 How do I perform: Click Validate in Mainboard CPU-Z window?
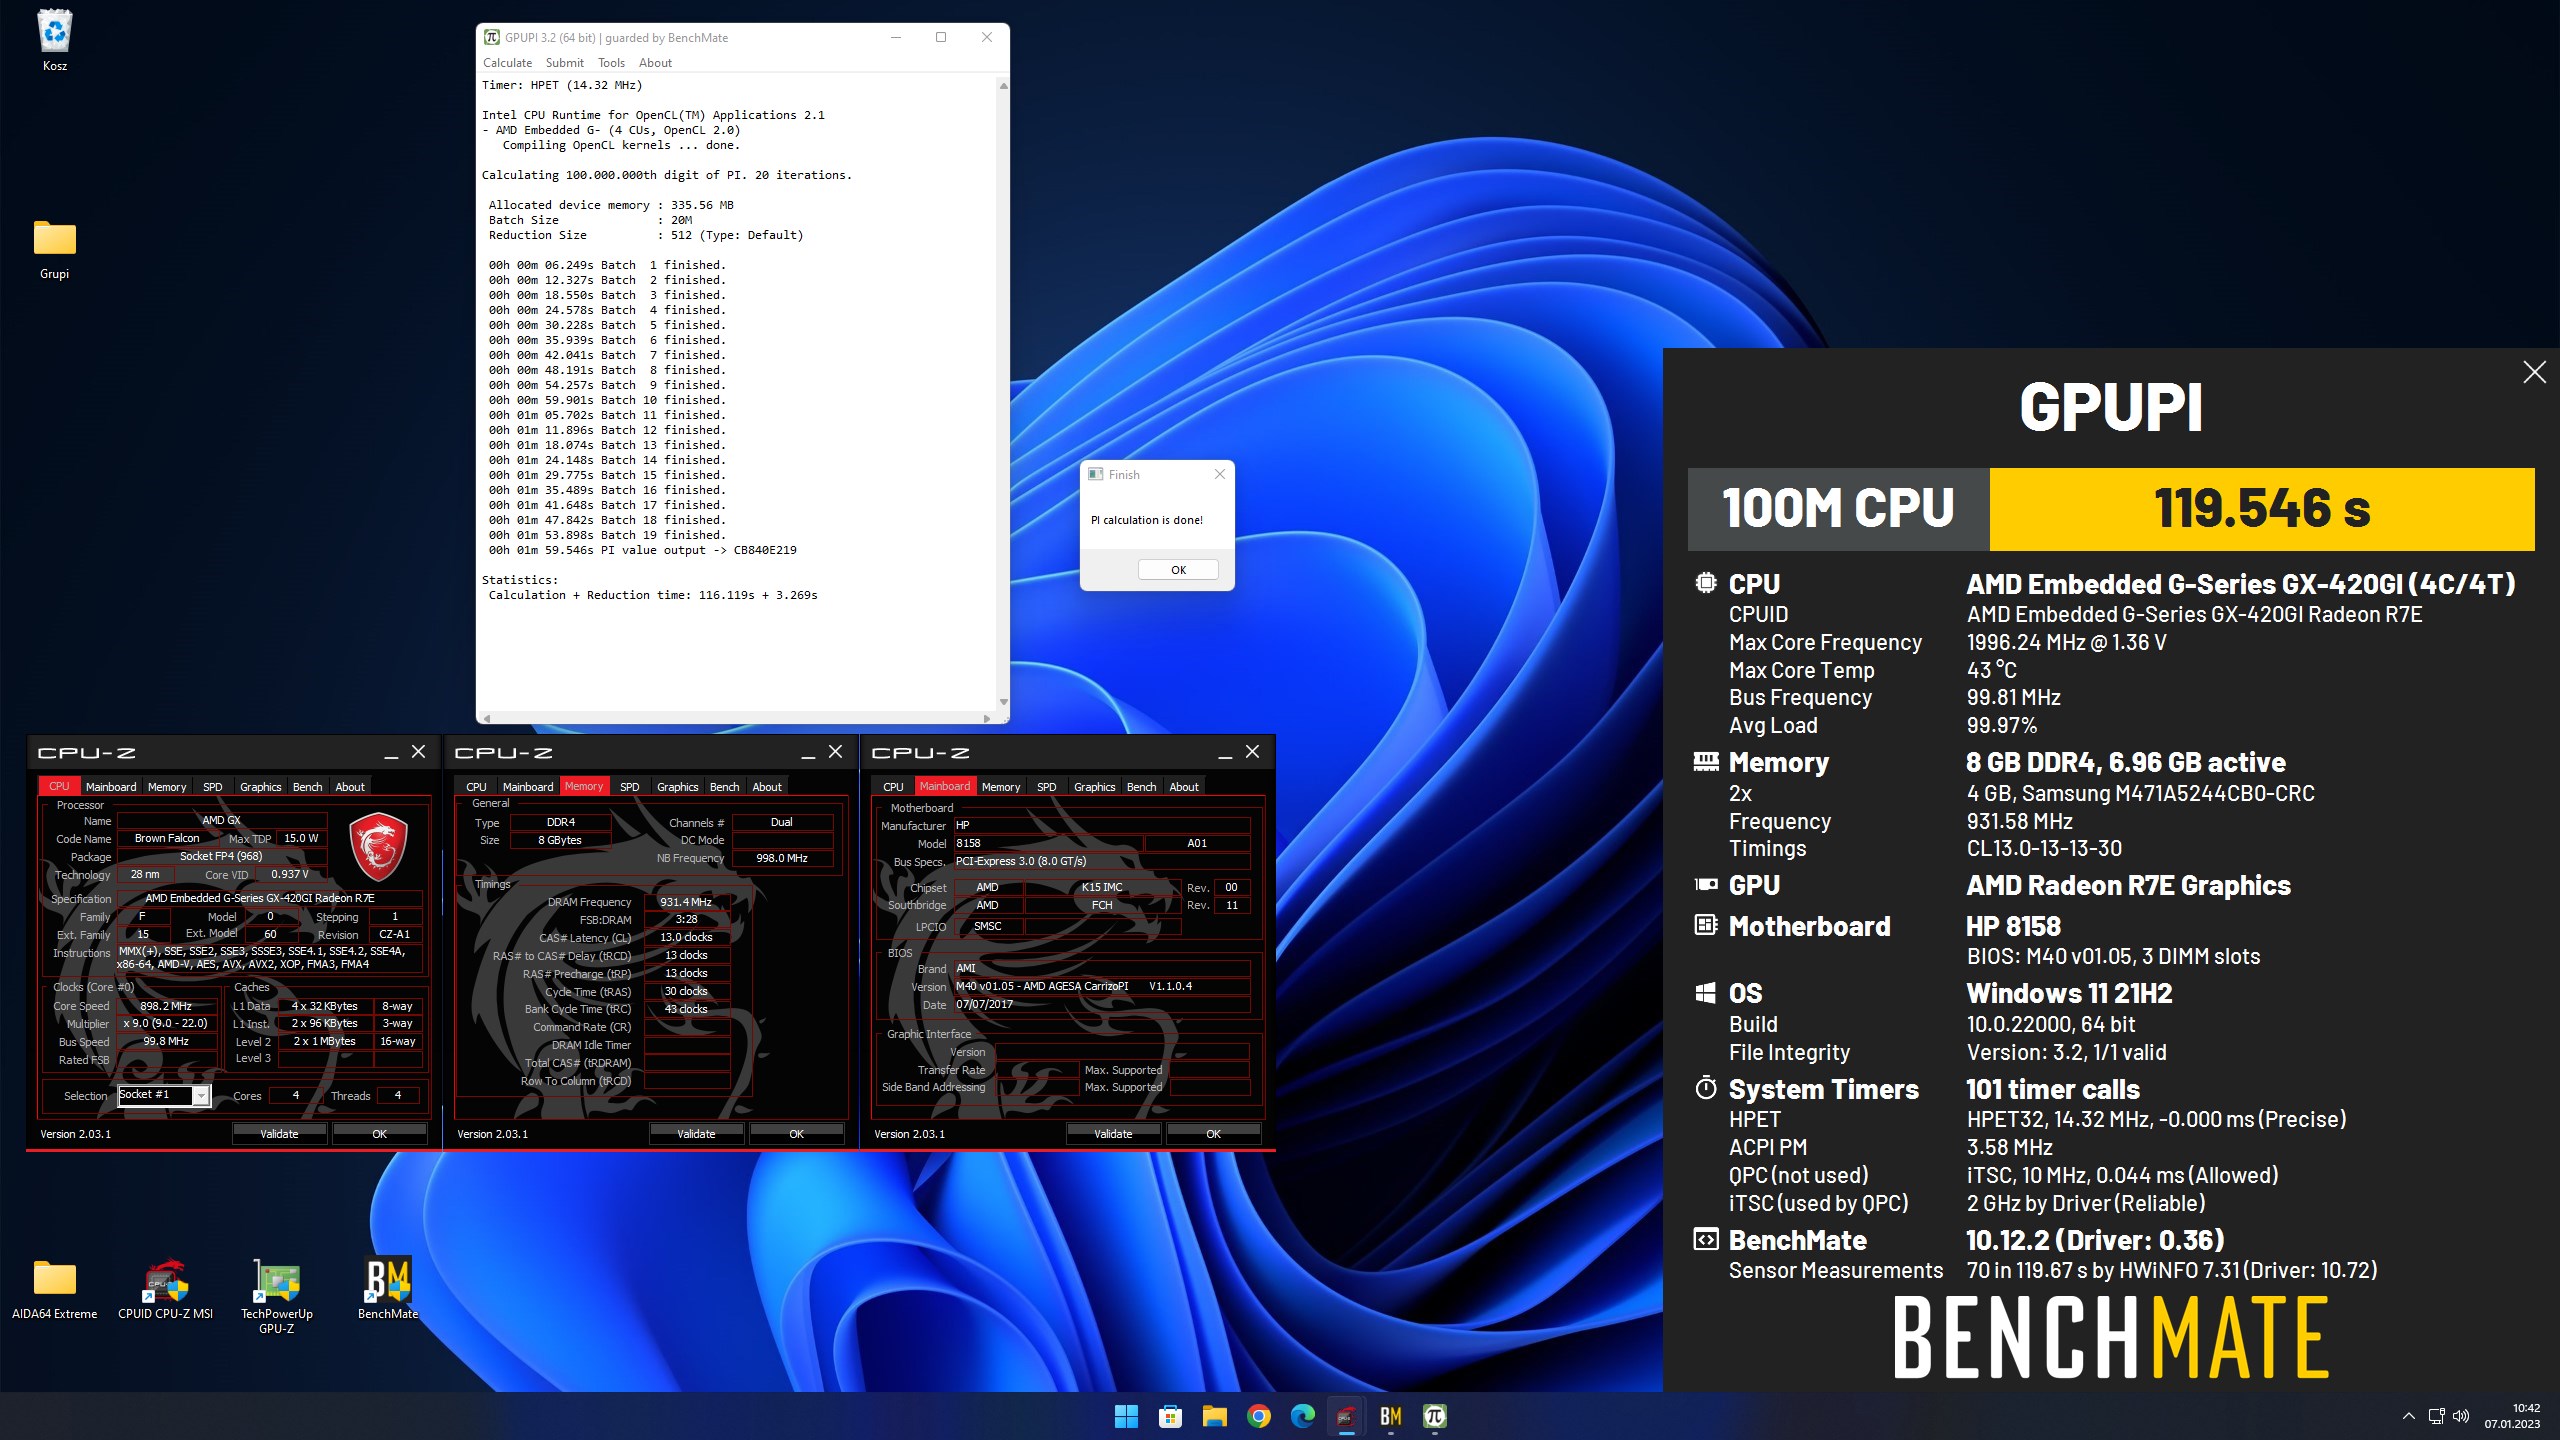[1113, 1134]
